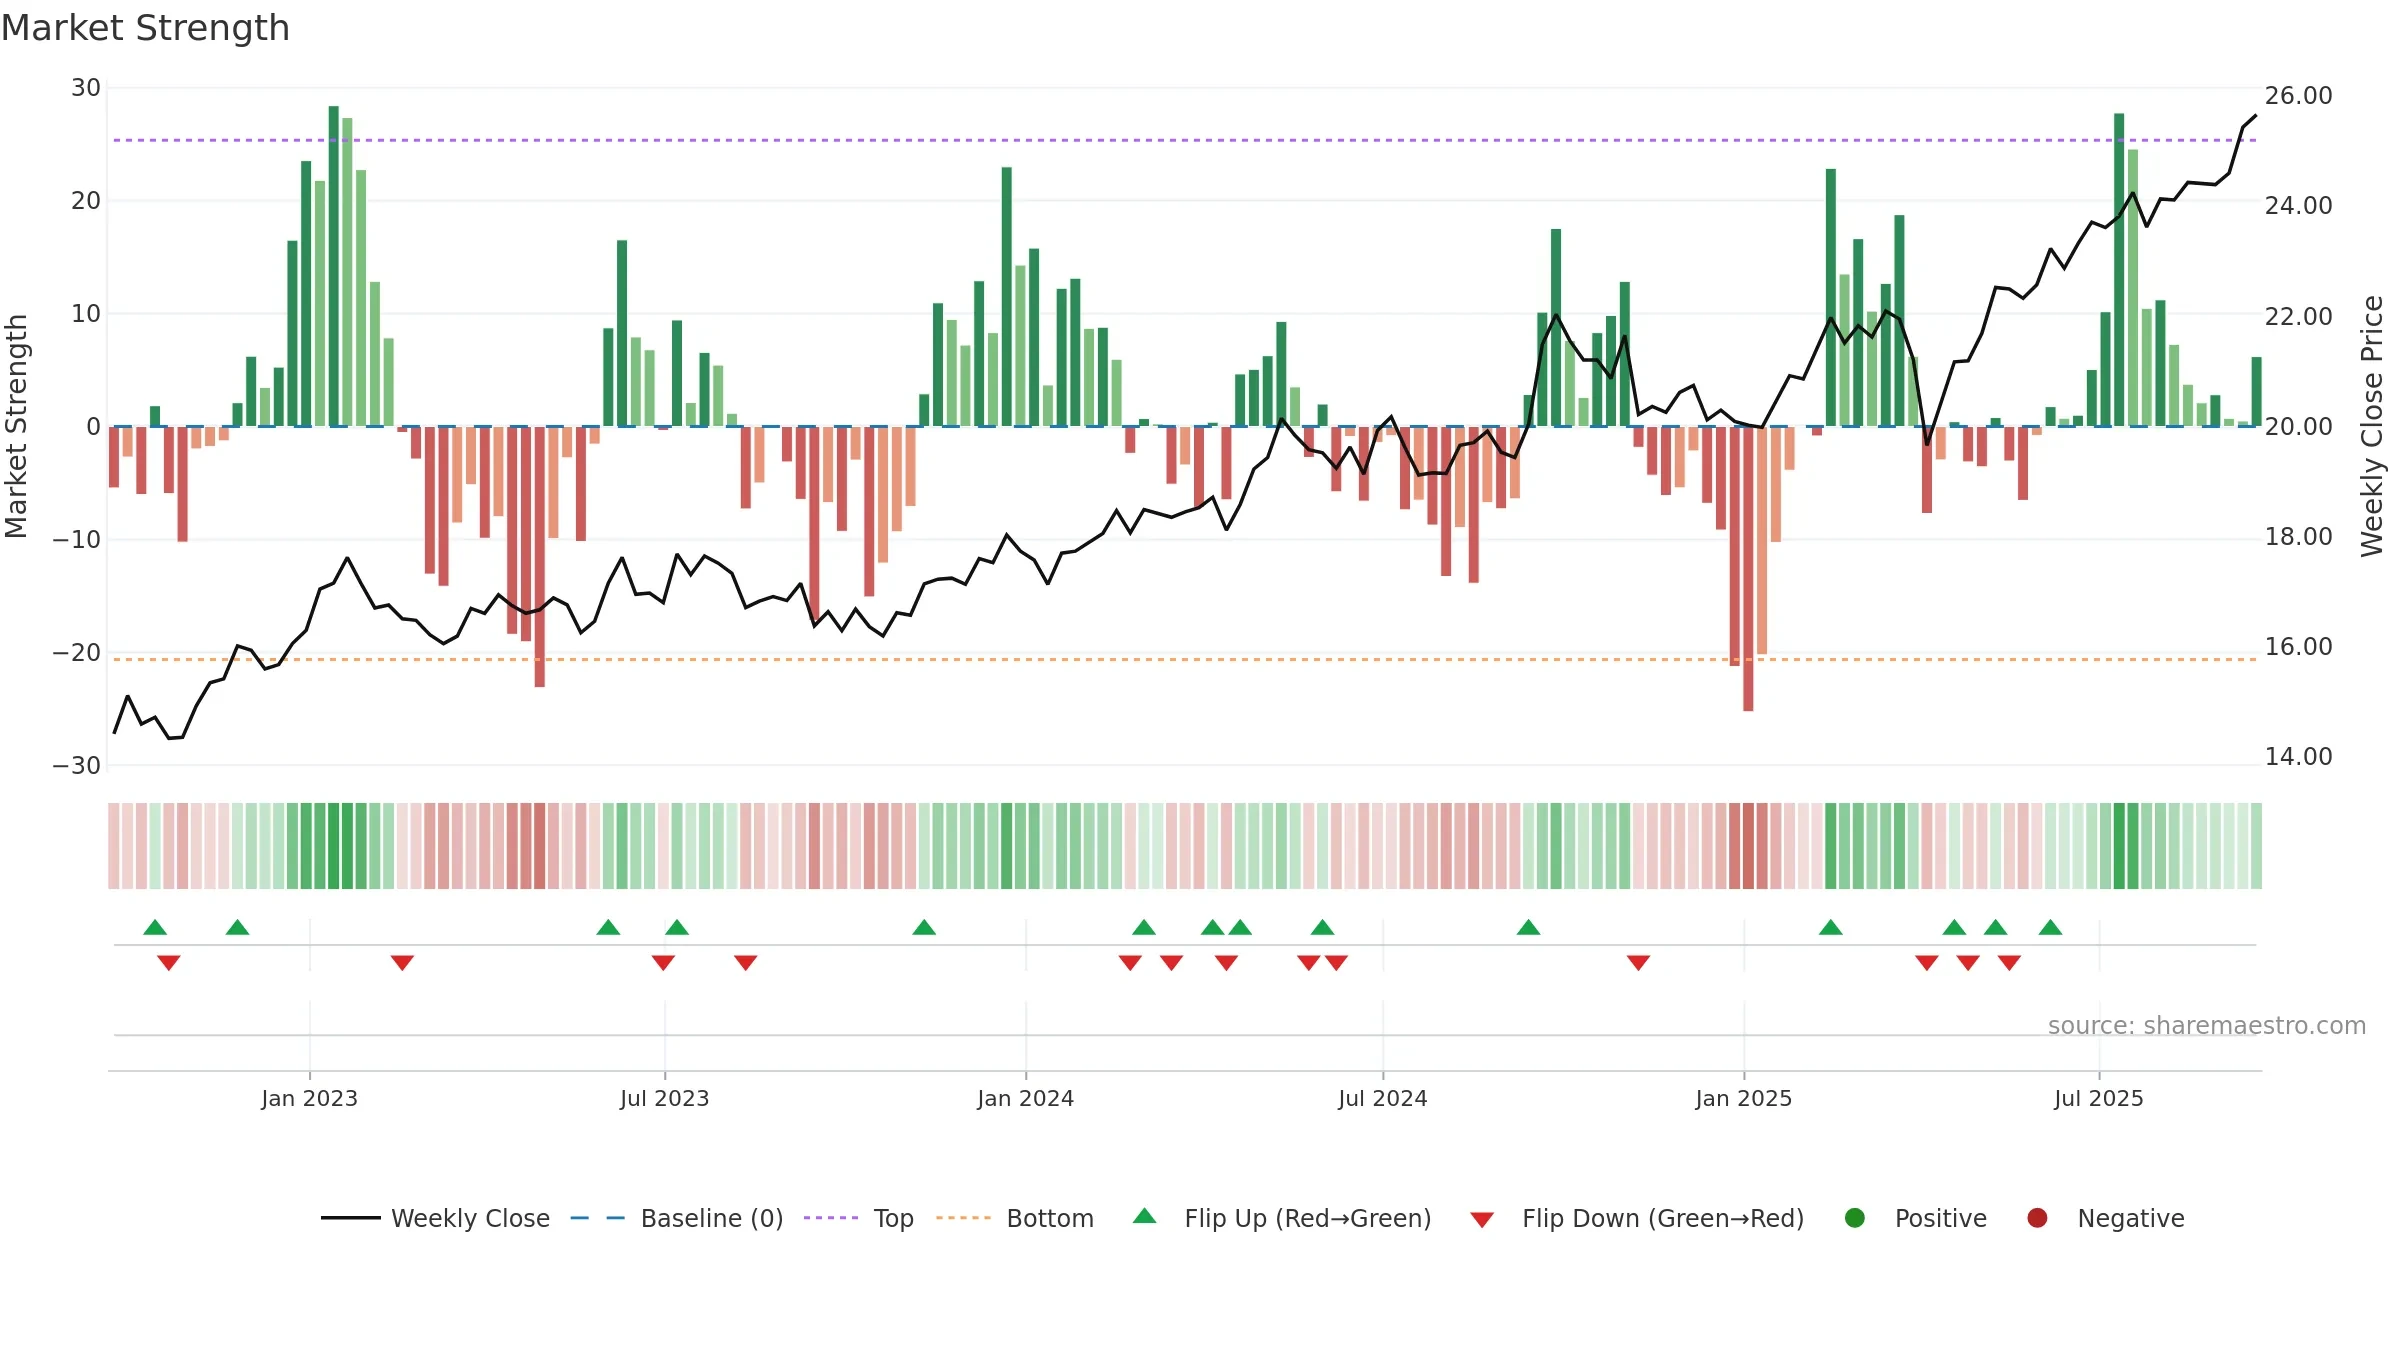Image resolution: width=2400 pixels, height=1350 pixels.
Task: Click the Flip Down (Green→Red) legend label
Action: (1663, 1218)
